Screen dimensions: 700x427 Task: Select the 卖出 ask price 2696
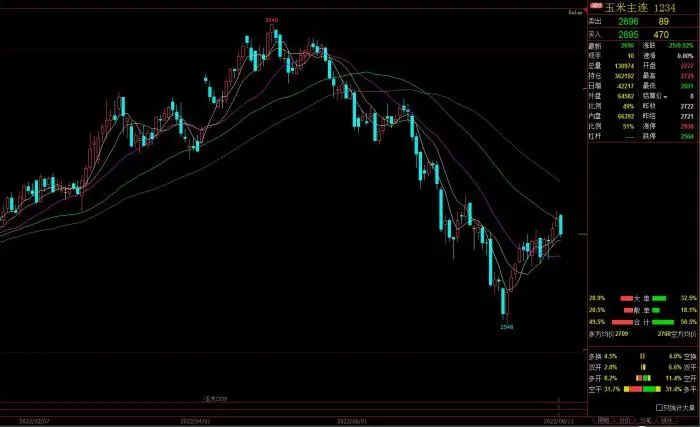(x=625, y=19)
